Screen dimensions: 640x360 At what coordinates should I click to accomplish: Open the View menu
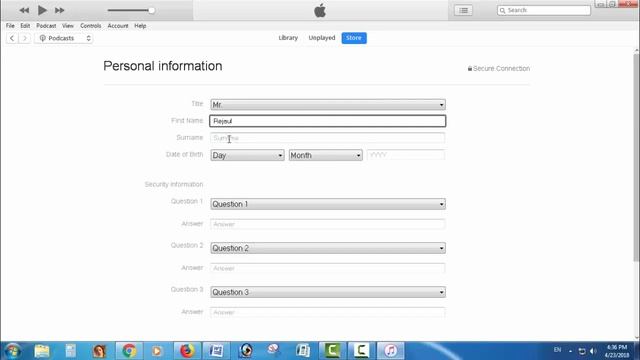point(68,26)
